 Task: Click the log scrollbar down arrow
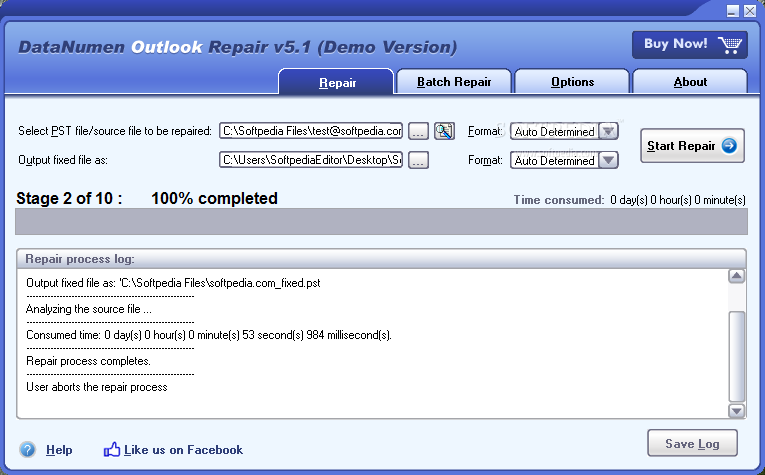(x=736, y=411)
